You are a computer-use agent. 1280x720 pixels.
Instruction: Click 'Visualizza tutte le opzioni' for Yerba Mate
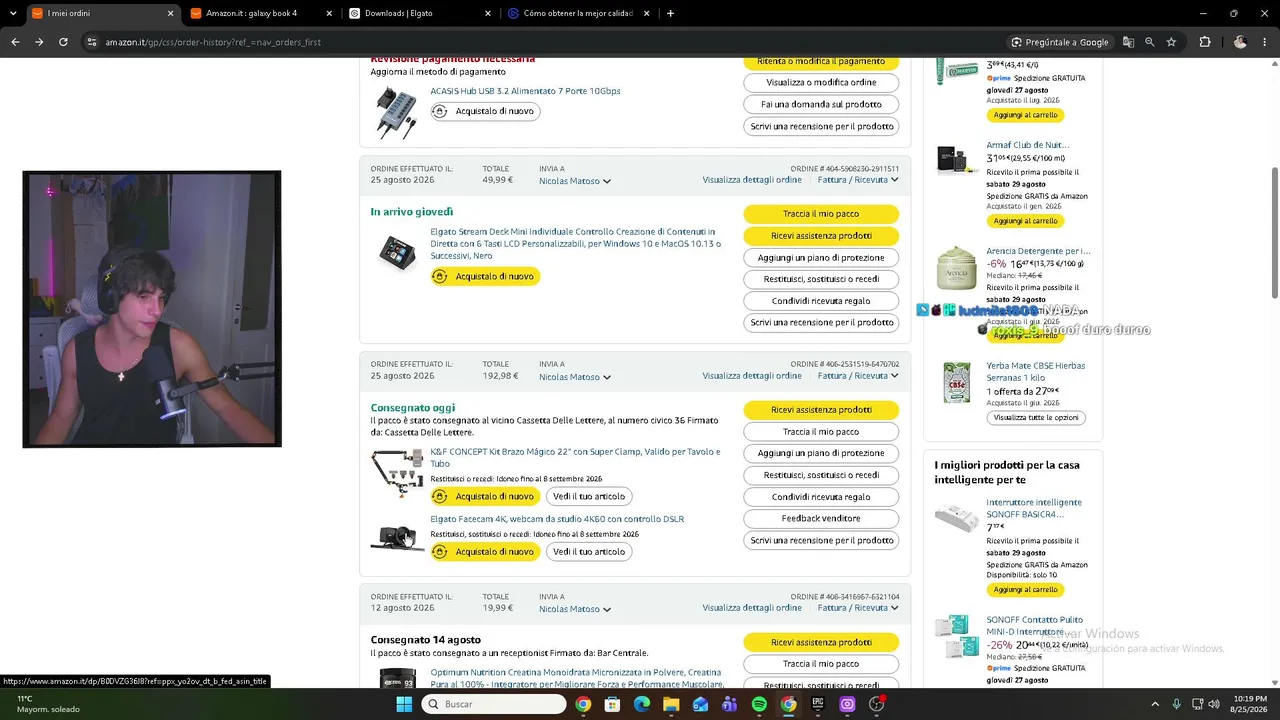point(1036,418)
